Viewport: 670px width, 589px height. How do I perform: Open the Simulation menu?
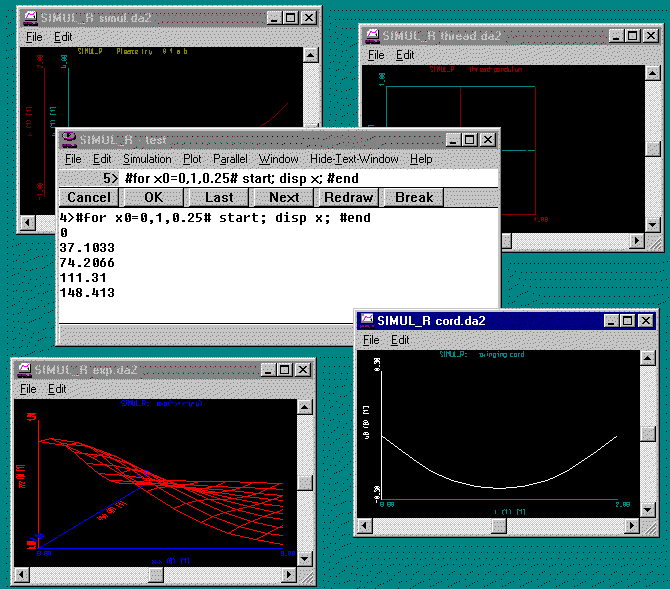click(x=147, y=159)
